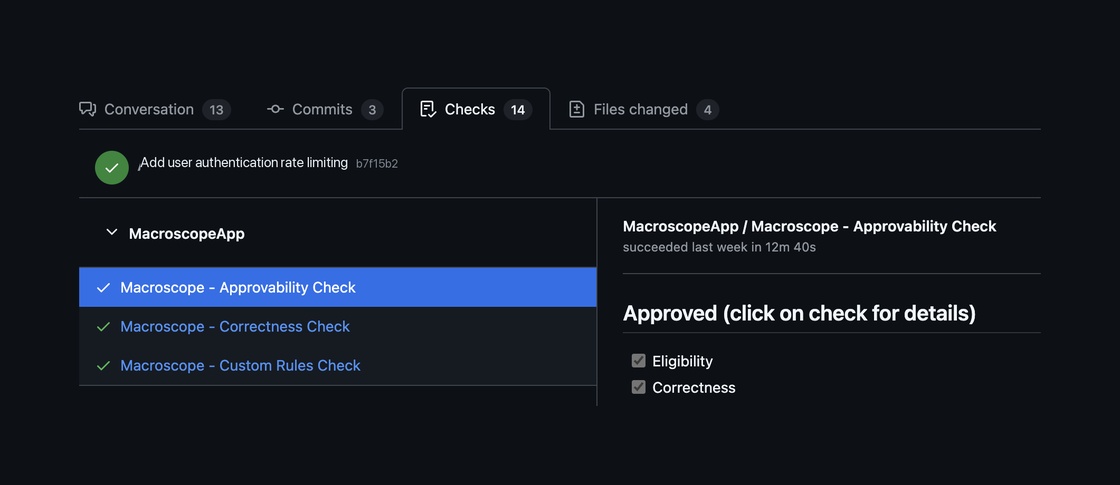This screenshot has width=1120, height=485.
Task: Open the Conversation tab
Action: pos(149,110)
